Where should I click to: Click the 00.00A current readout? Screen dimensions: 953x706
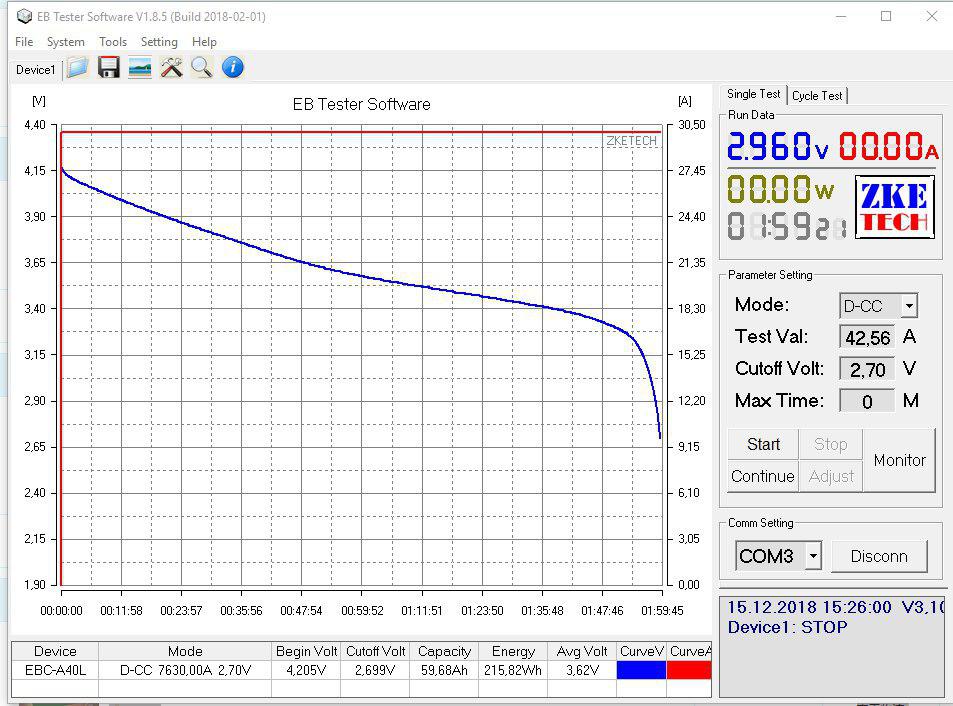[x=889, y=146]
